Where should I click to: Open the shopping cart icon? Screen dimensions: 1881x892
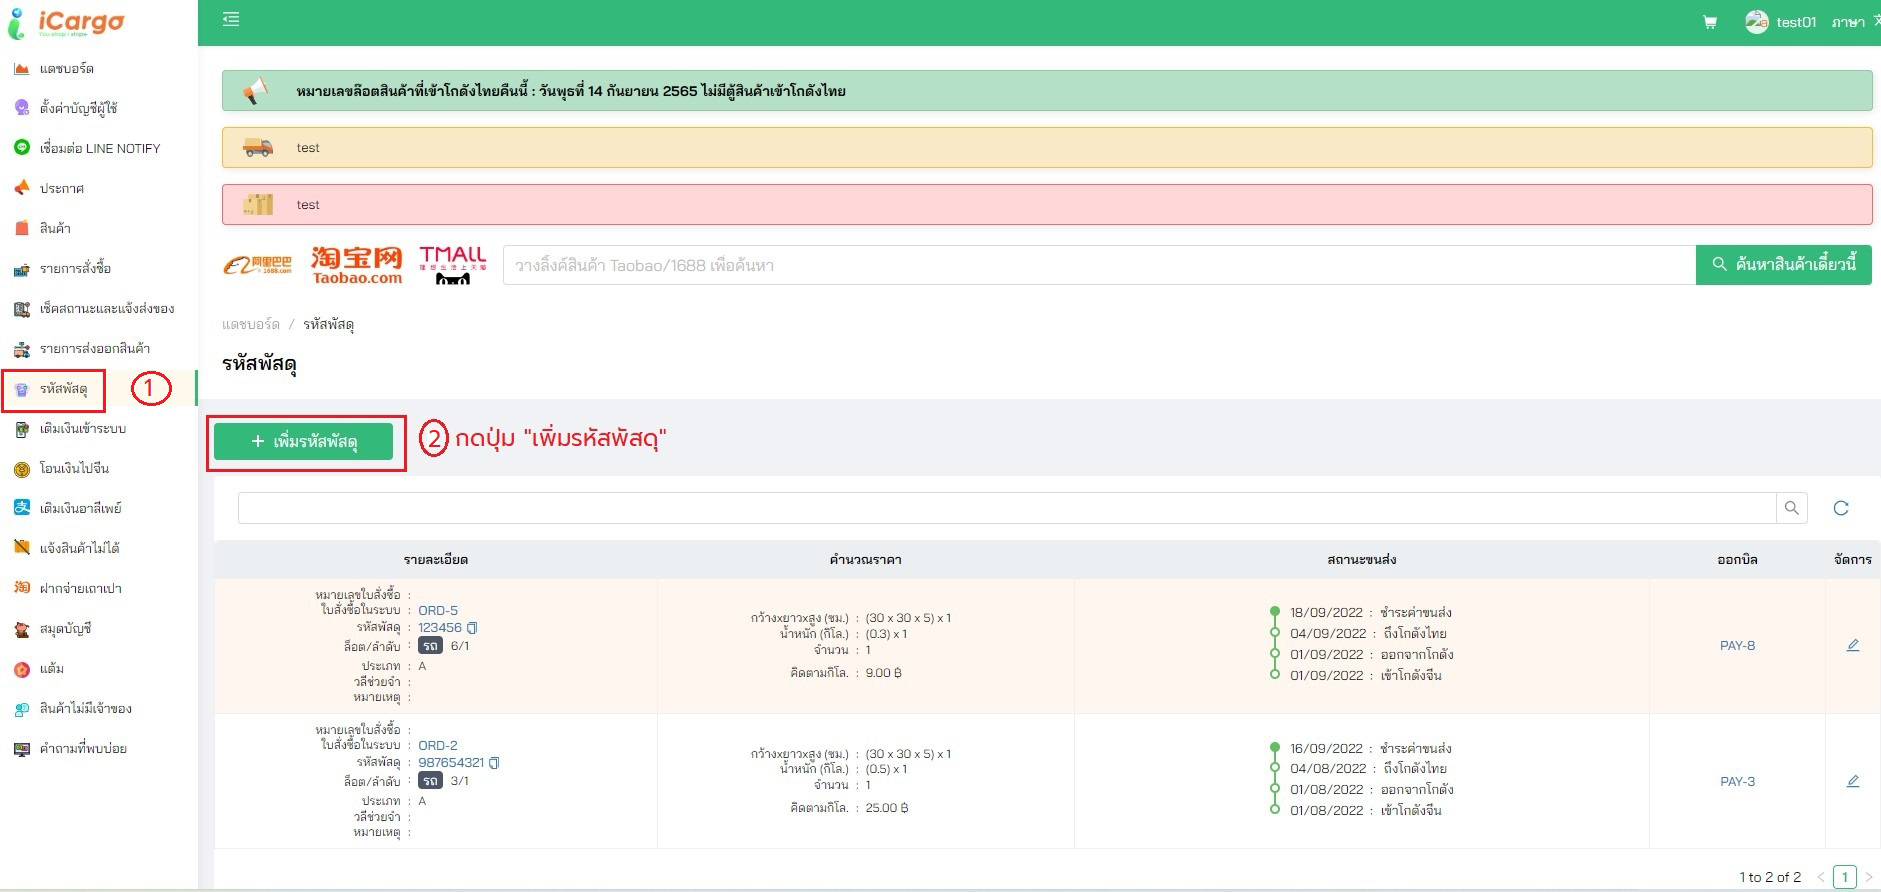[x=1710, y=22]
